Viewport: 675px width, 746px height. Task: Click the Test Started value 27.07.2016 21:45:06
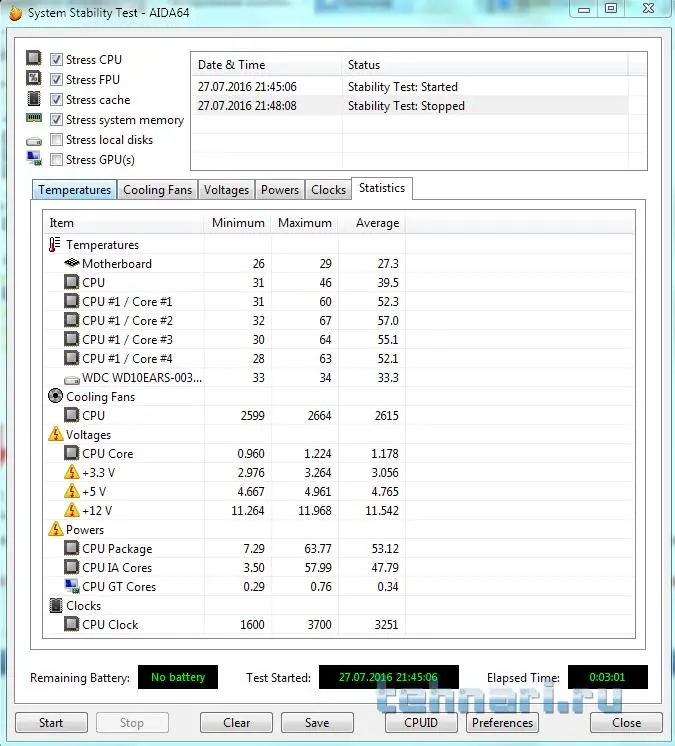389,677
